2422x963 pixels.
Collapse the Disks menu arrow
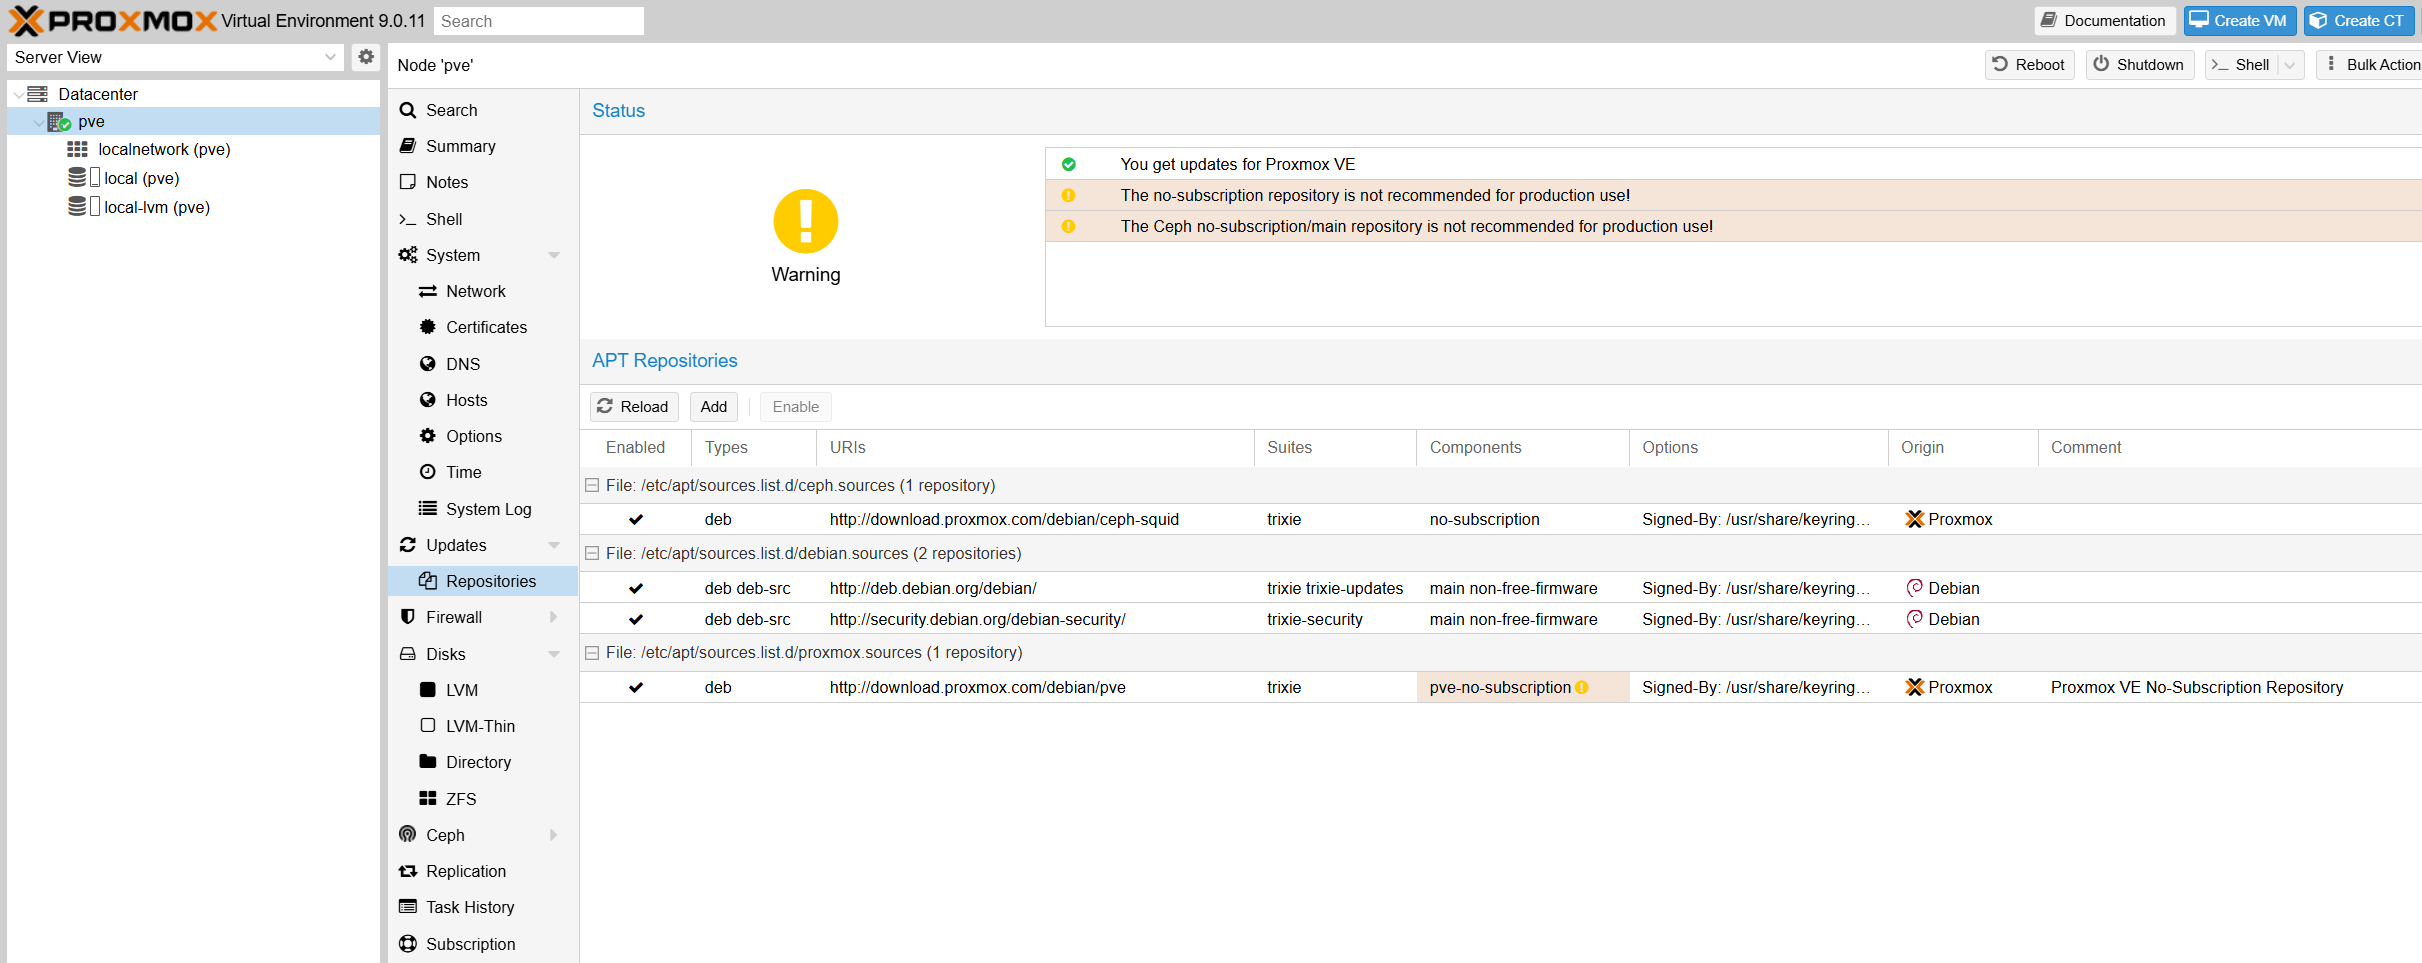(554, 654)
